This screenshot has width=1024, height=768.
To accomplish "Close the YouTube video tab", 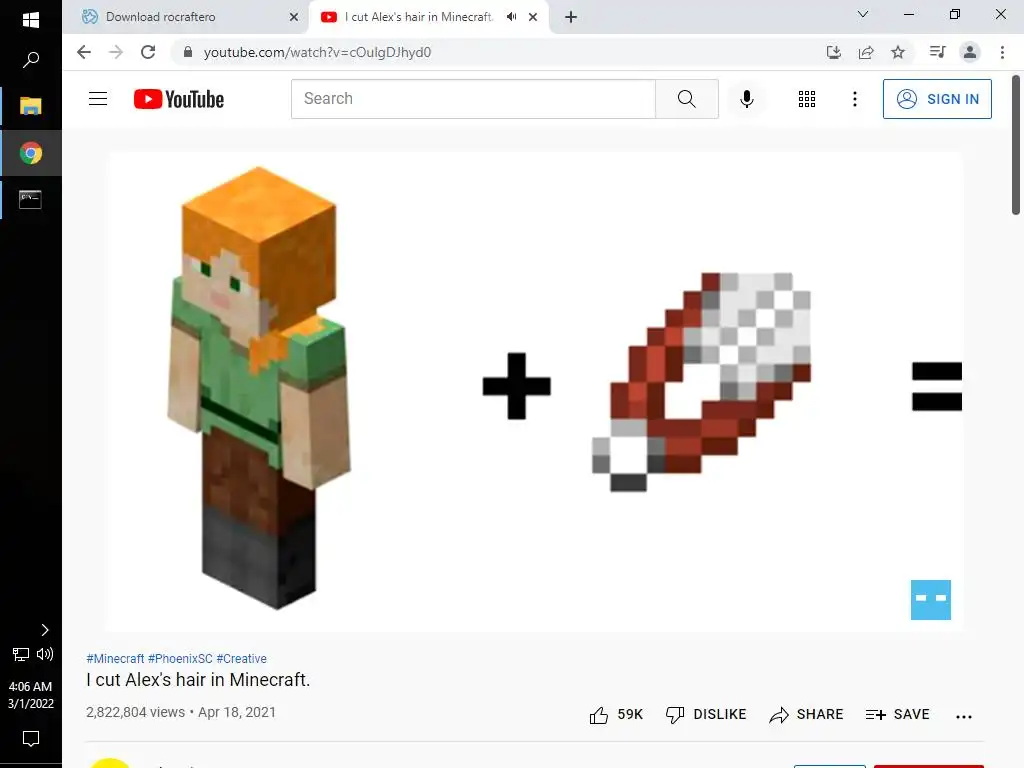I will point(533,17).
